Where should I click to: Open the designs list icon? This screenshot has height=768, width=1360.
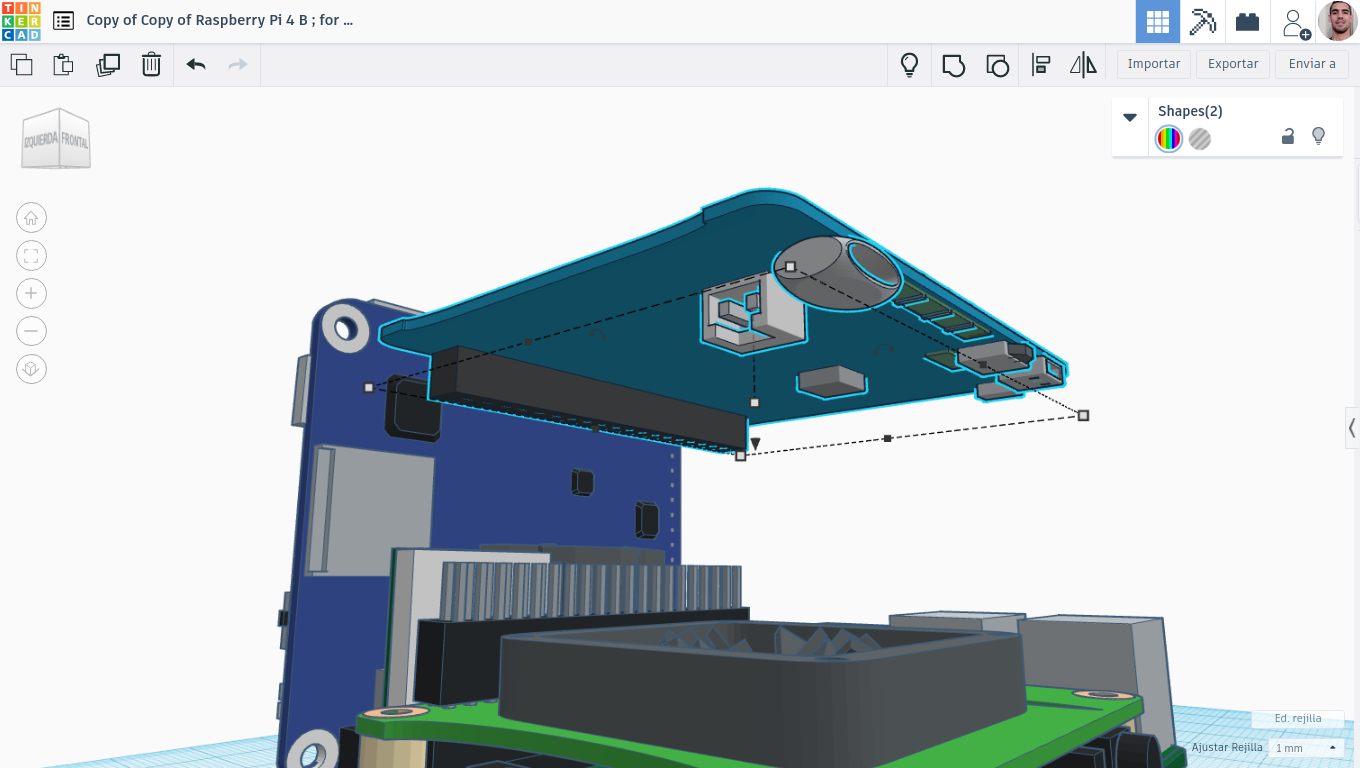(63, 20)
